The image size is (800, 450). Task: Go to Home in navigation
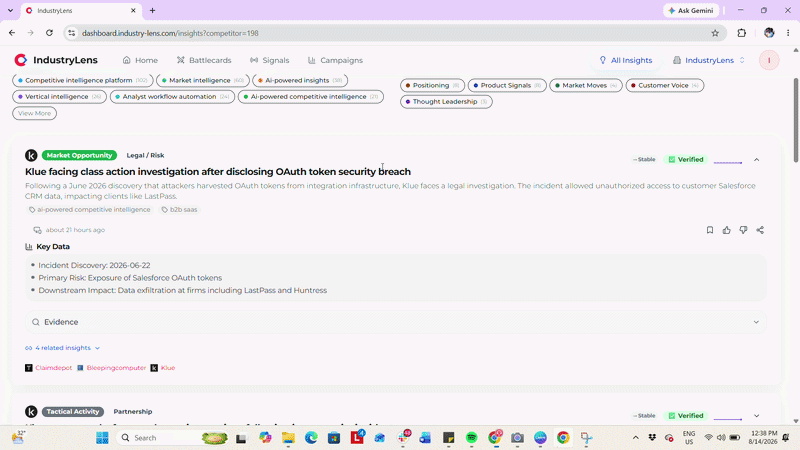click(x=140, y=60)
